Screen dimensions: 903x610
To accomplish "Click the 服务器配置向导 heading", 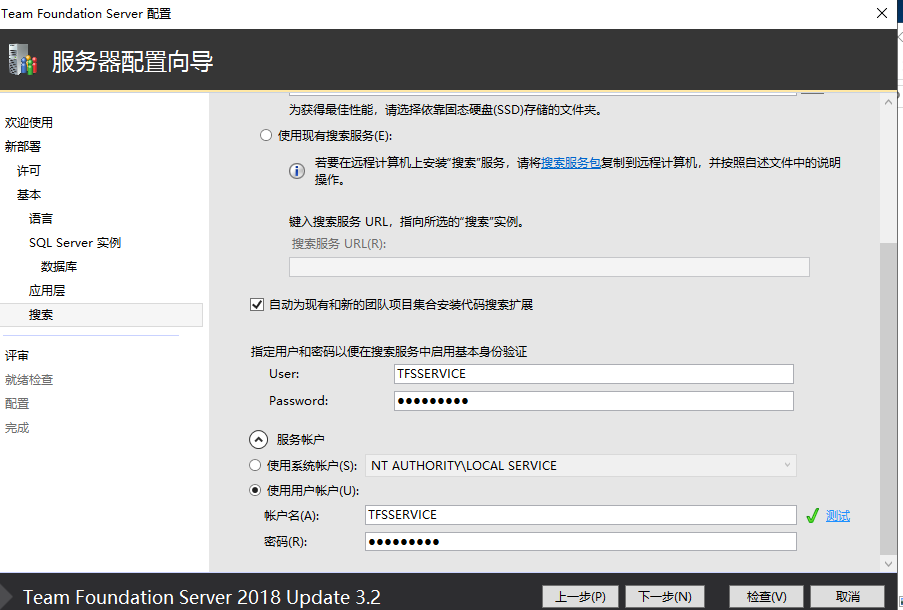I will point(132,61).
